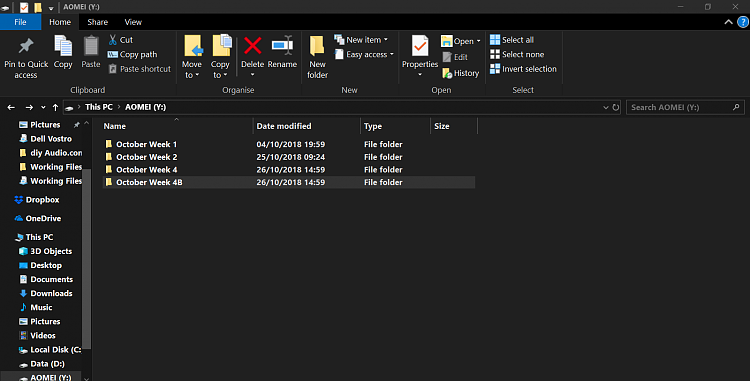Image resolution: width=750 pixels, height=381 pixels.
Task: Expand the address bar history dropdown
Action: pyautogui.click(x=606, y=108)
